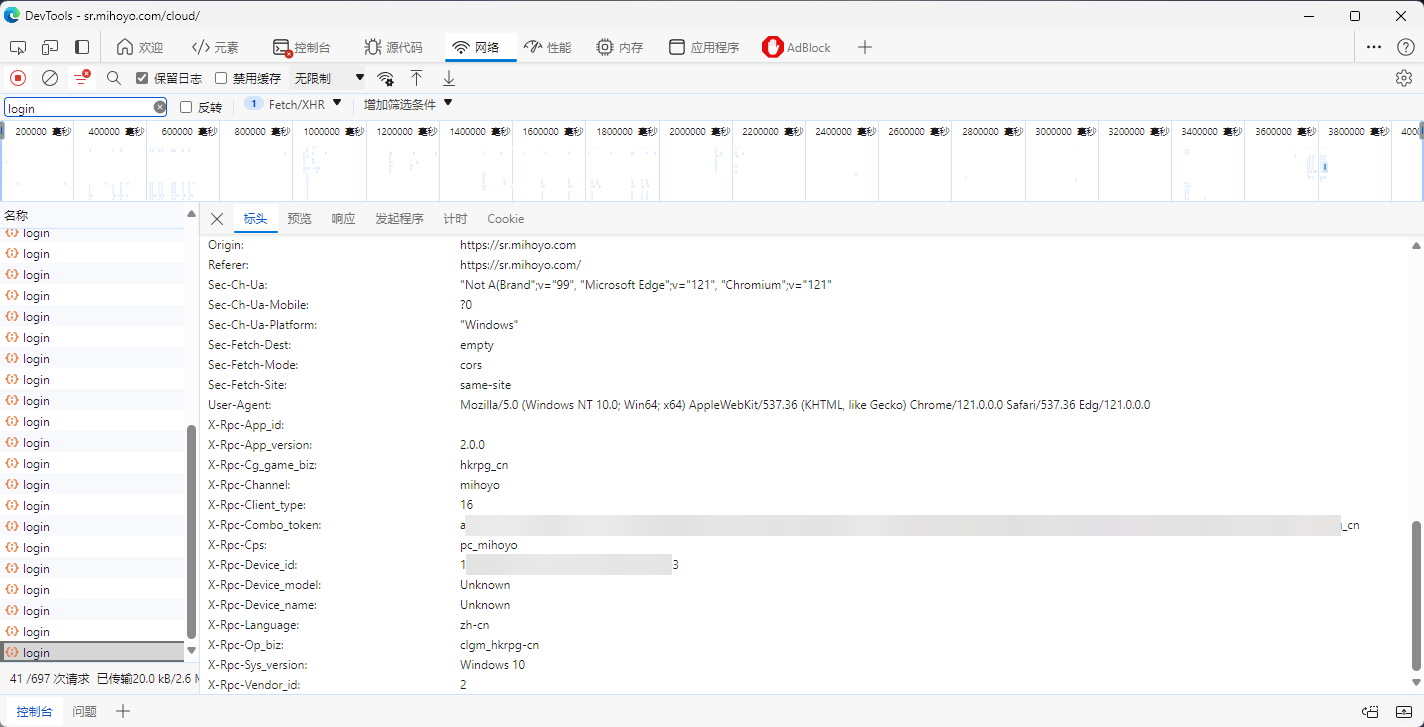Enable the 禁用缓存 checkbox

pos(222,78)
